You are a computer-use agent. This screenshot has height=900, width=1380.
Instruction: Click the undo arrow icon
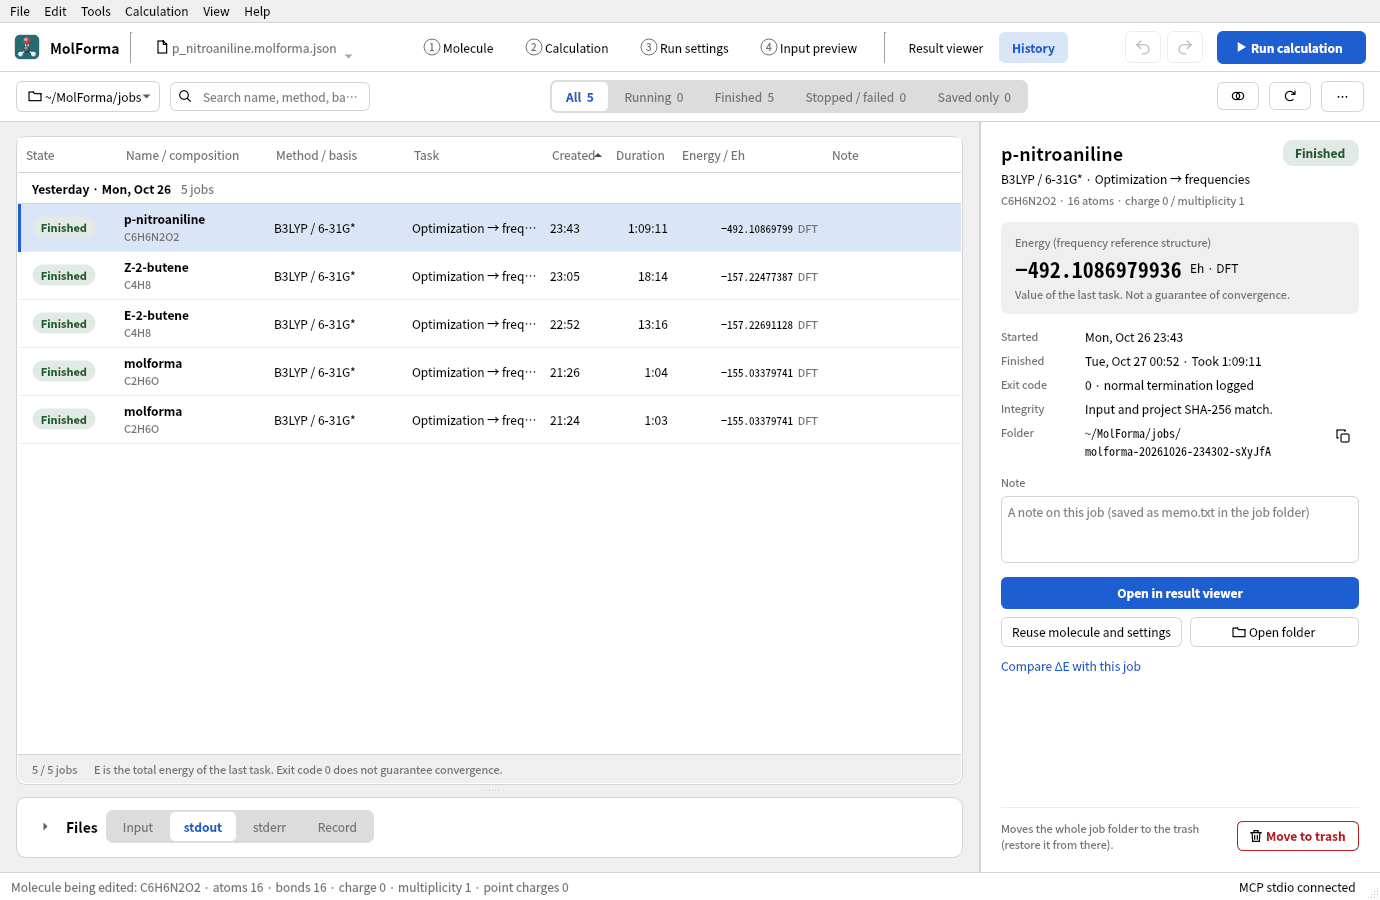coord(1143,48)
